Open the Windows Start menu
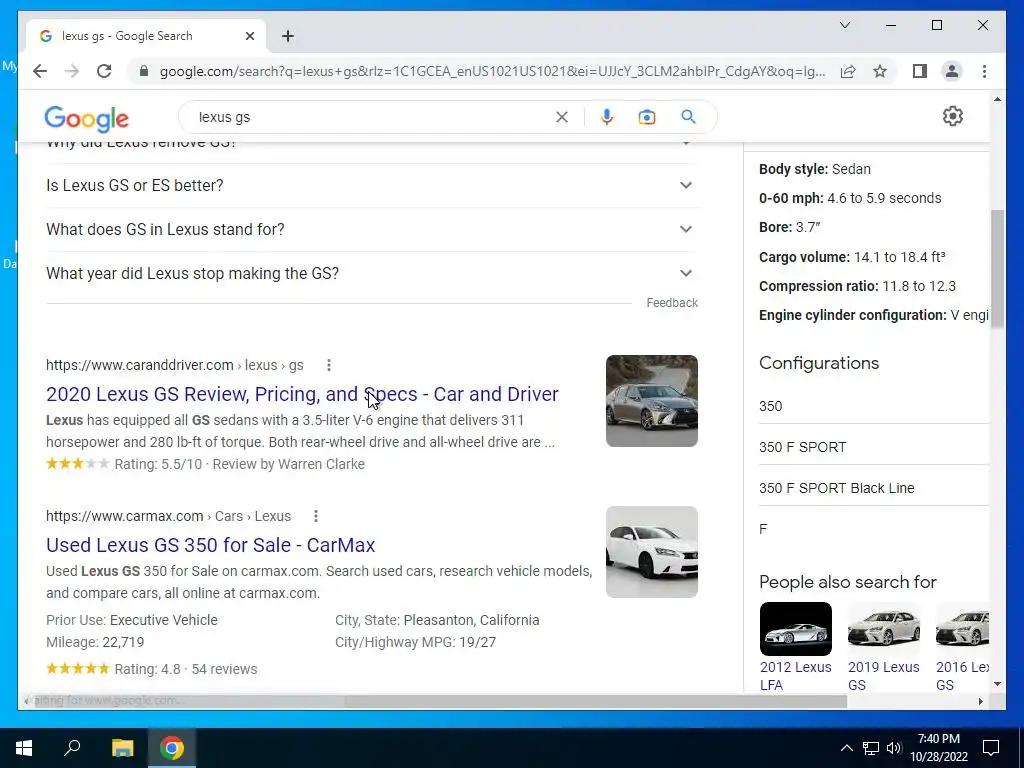Viewport: 1024px width, 768px height. pos(24,748)
